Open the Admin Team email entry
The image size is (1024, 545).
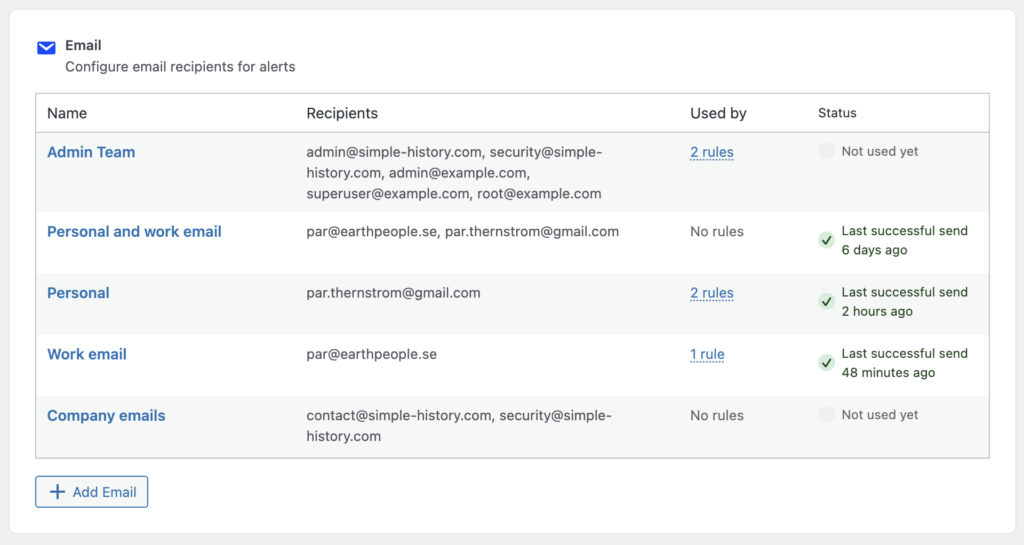(91, 152)
